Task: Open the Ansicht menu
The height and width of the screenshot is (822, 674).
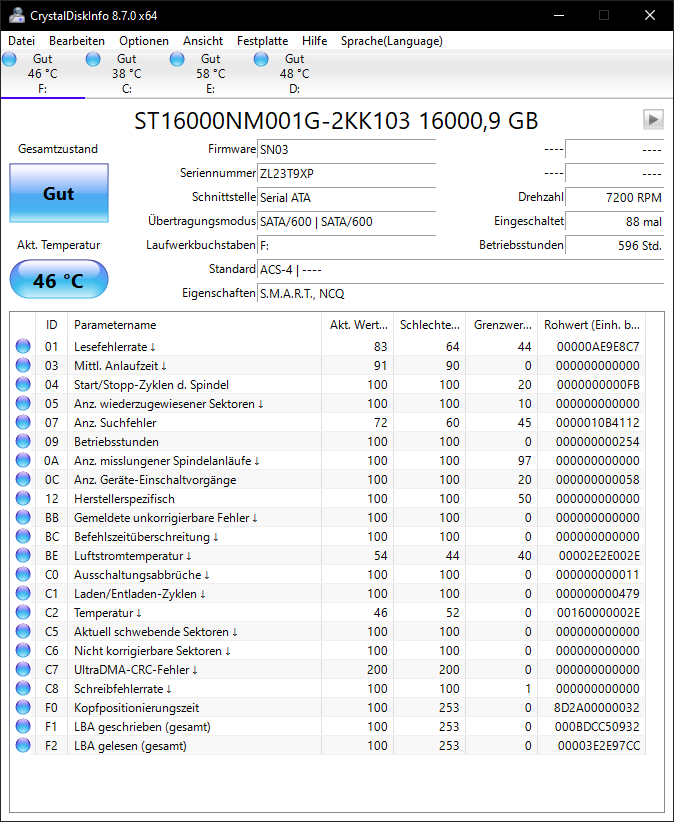Action: (203, 41)
